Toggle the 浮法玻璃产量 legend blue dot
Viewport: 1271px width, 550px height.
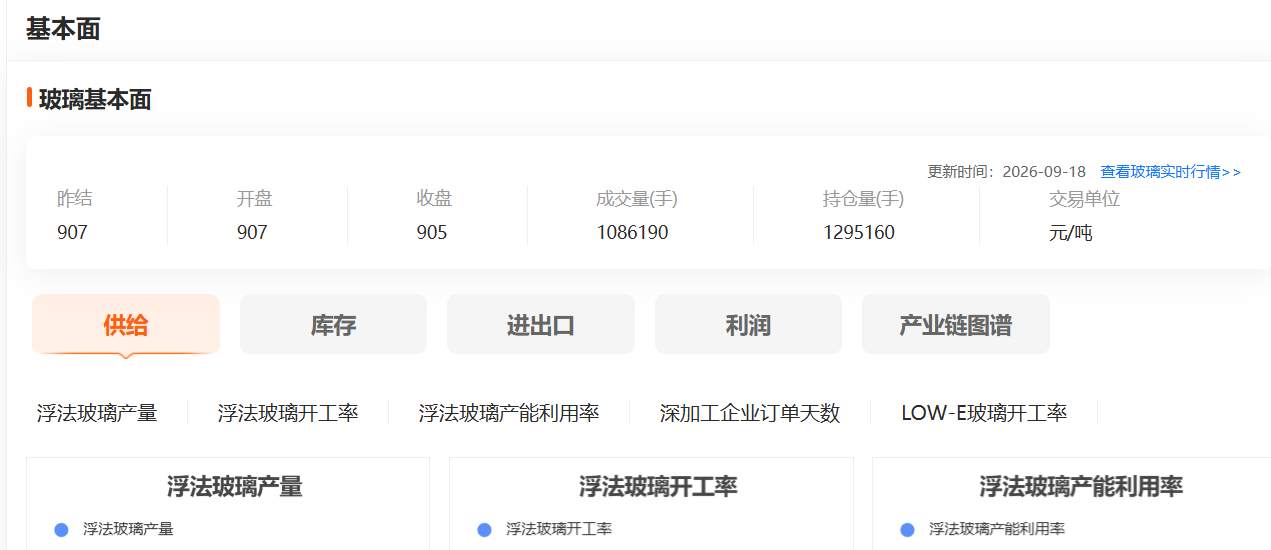[x=61, y=530]
